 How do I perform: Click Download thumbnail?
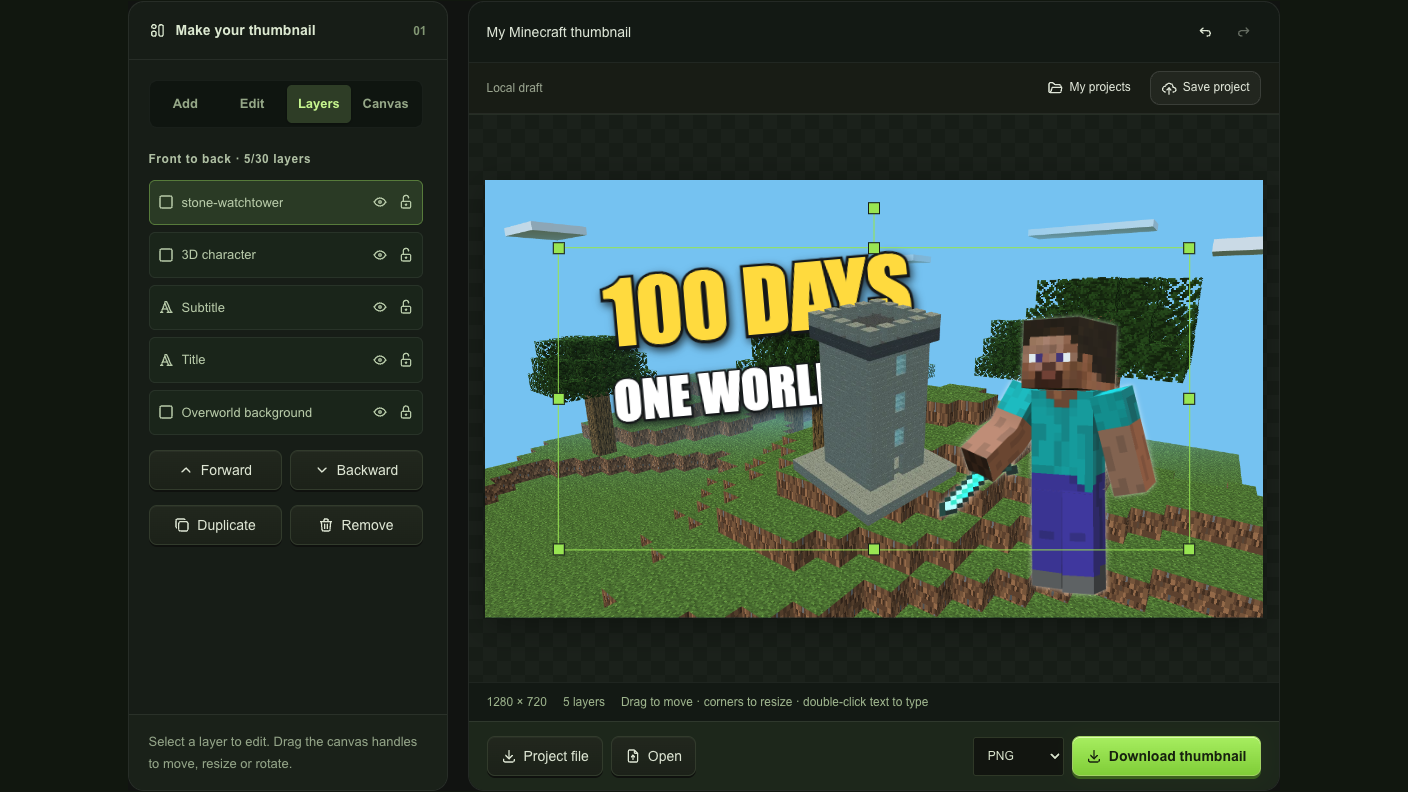point(1166,756)
